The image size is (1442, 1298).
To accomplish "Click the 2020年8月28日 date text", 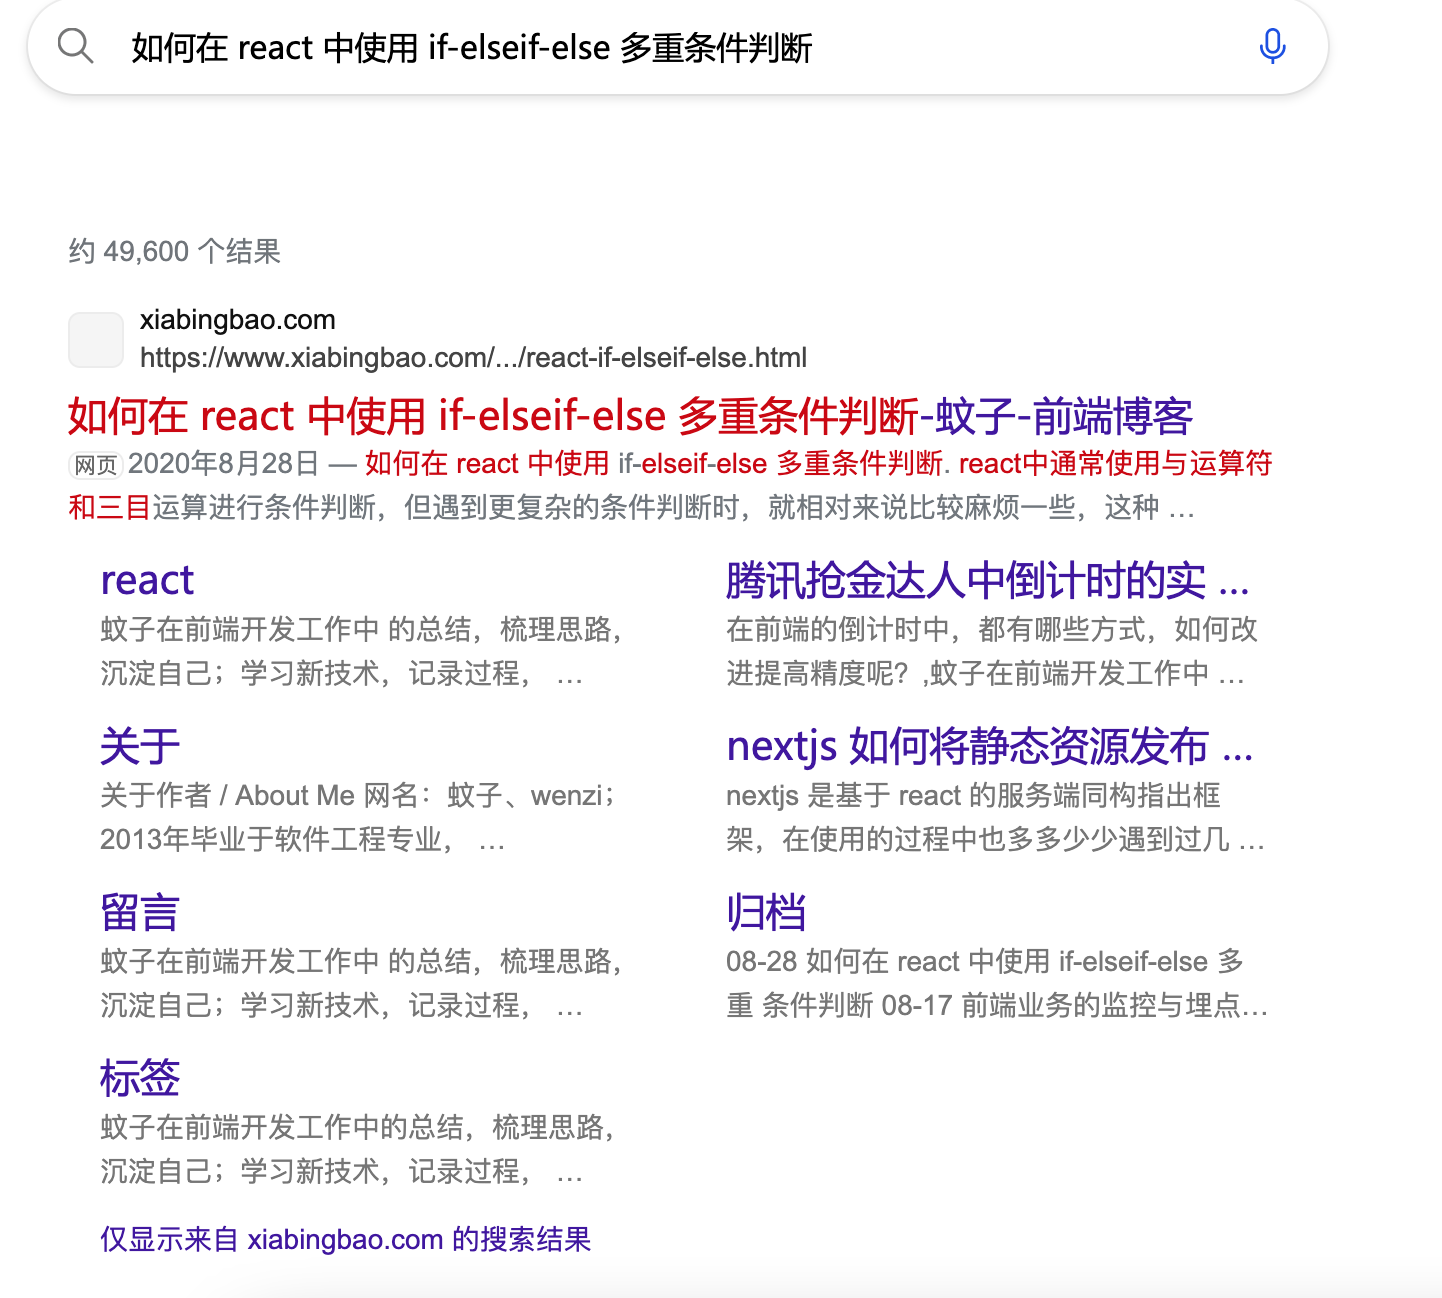I will [x=223, y=463].
